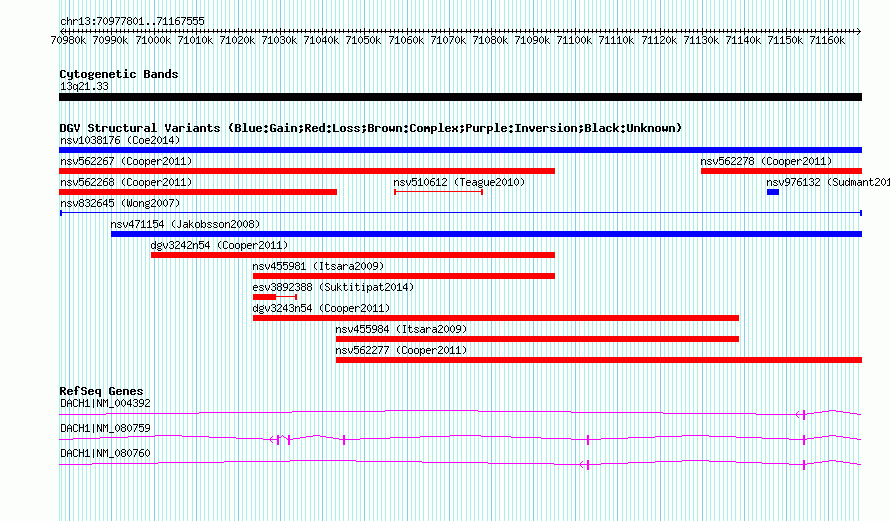Click the red nsv562268 loss bar

pyautogui.click(x=198, y=192)
